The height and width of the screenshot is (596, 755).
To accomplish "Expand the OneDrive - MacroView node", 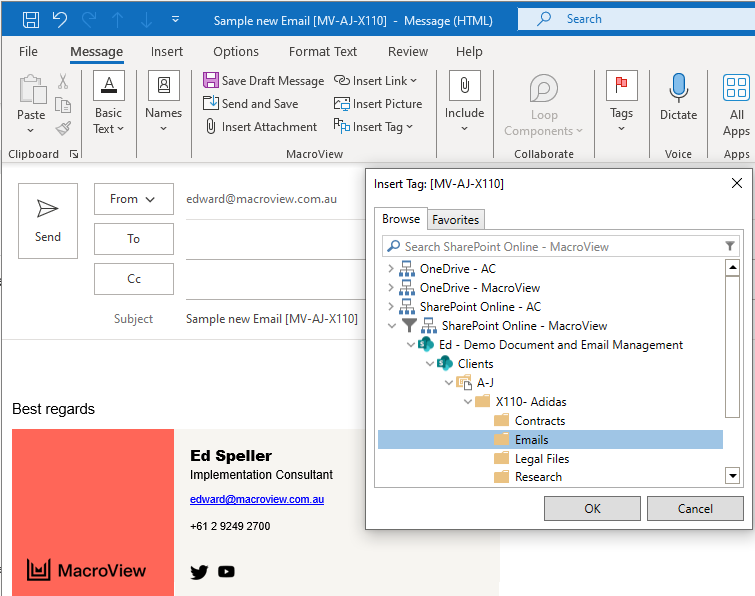I will 391,288.
